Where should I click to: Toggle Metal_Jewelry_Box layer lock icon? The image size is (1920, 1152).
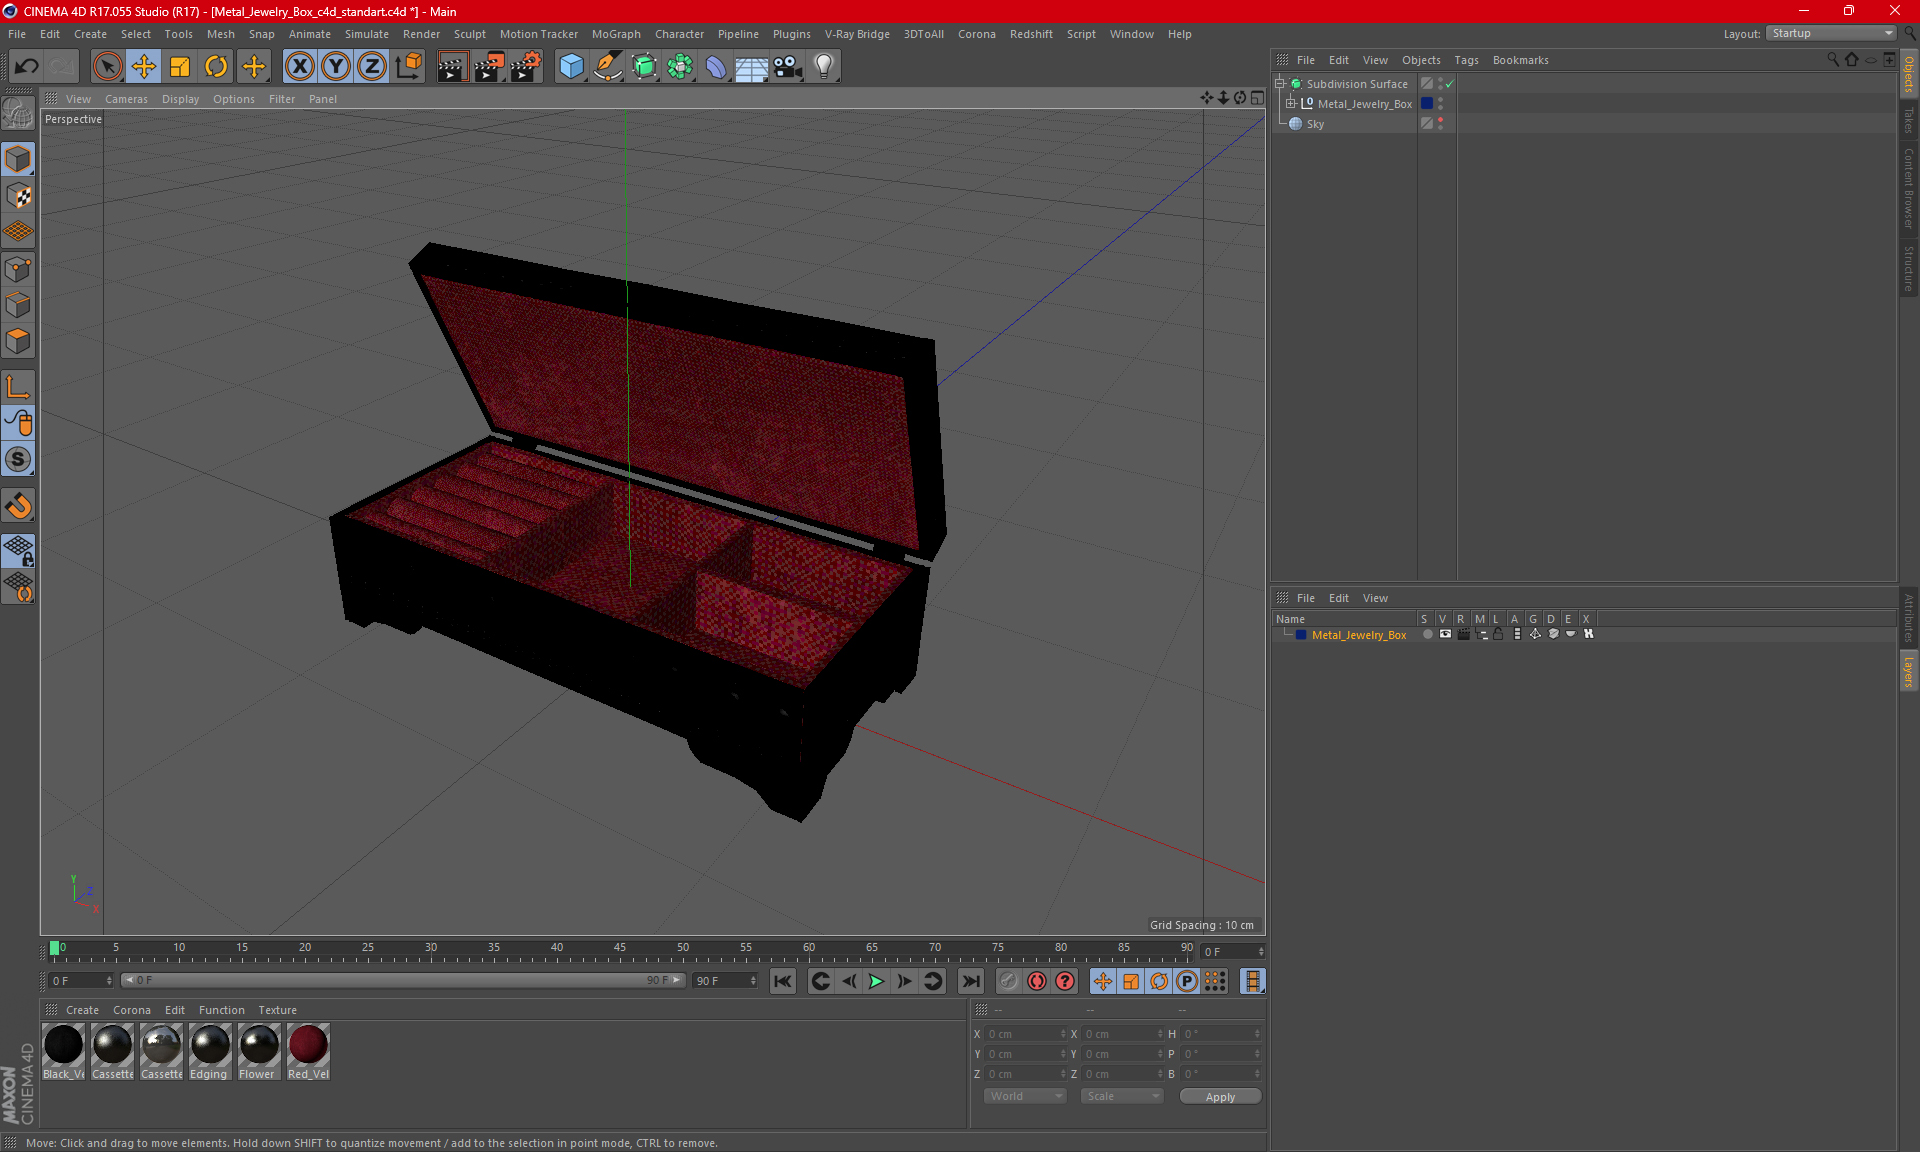coord(1498,634)
